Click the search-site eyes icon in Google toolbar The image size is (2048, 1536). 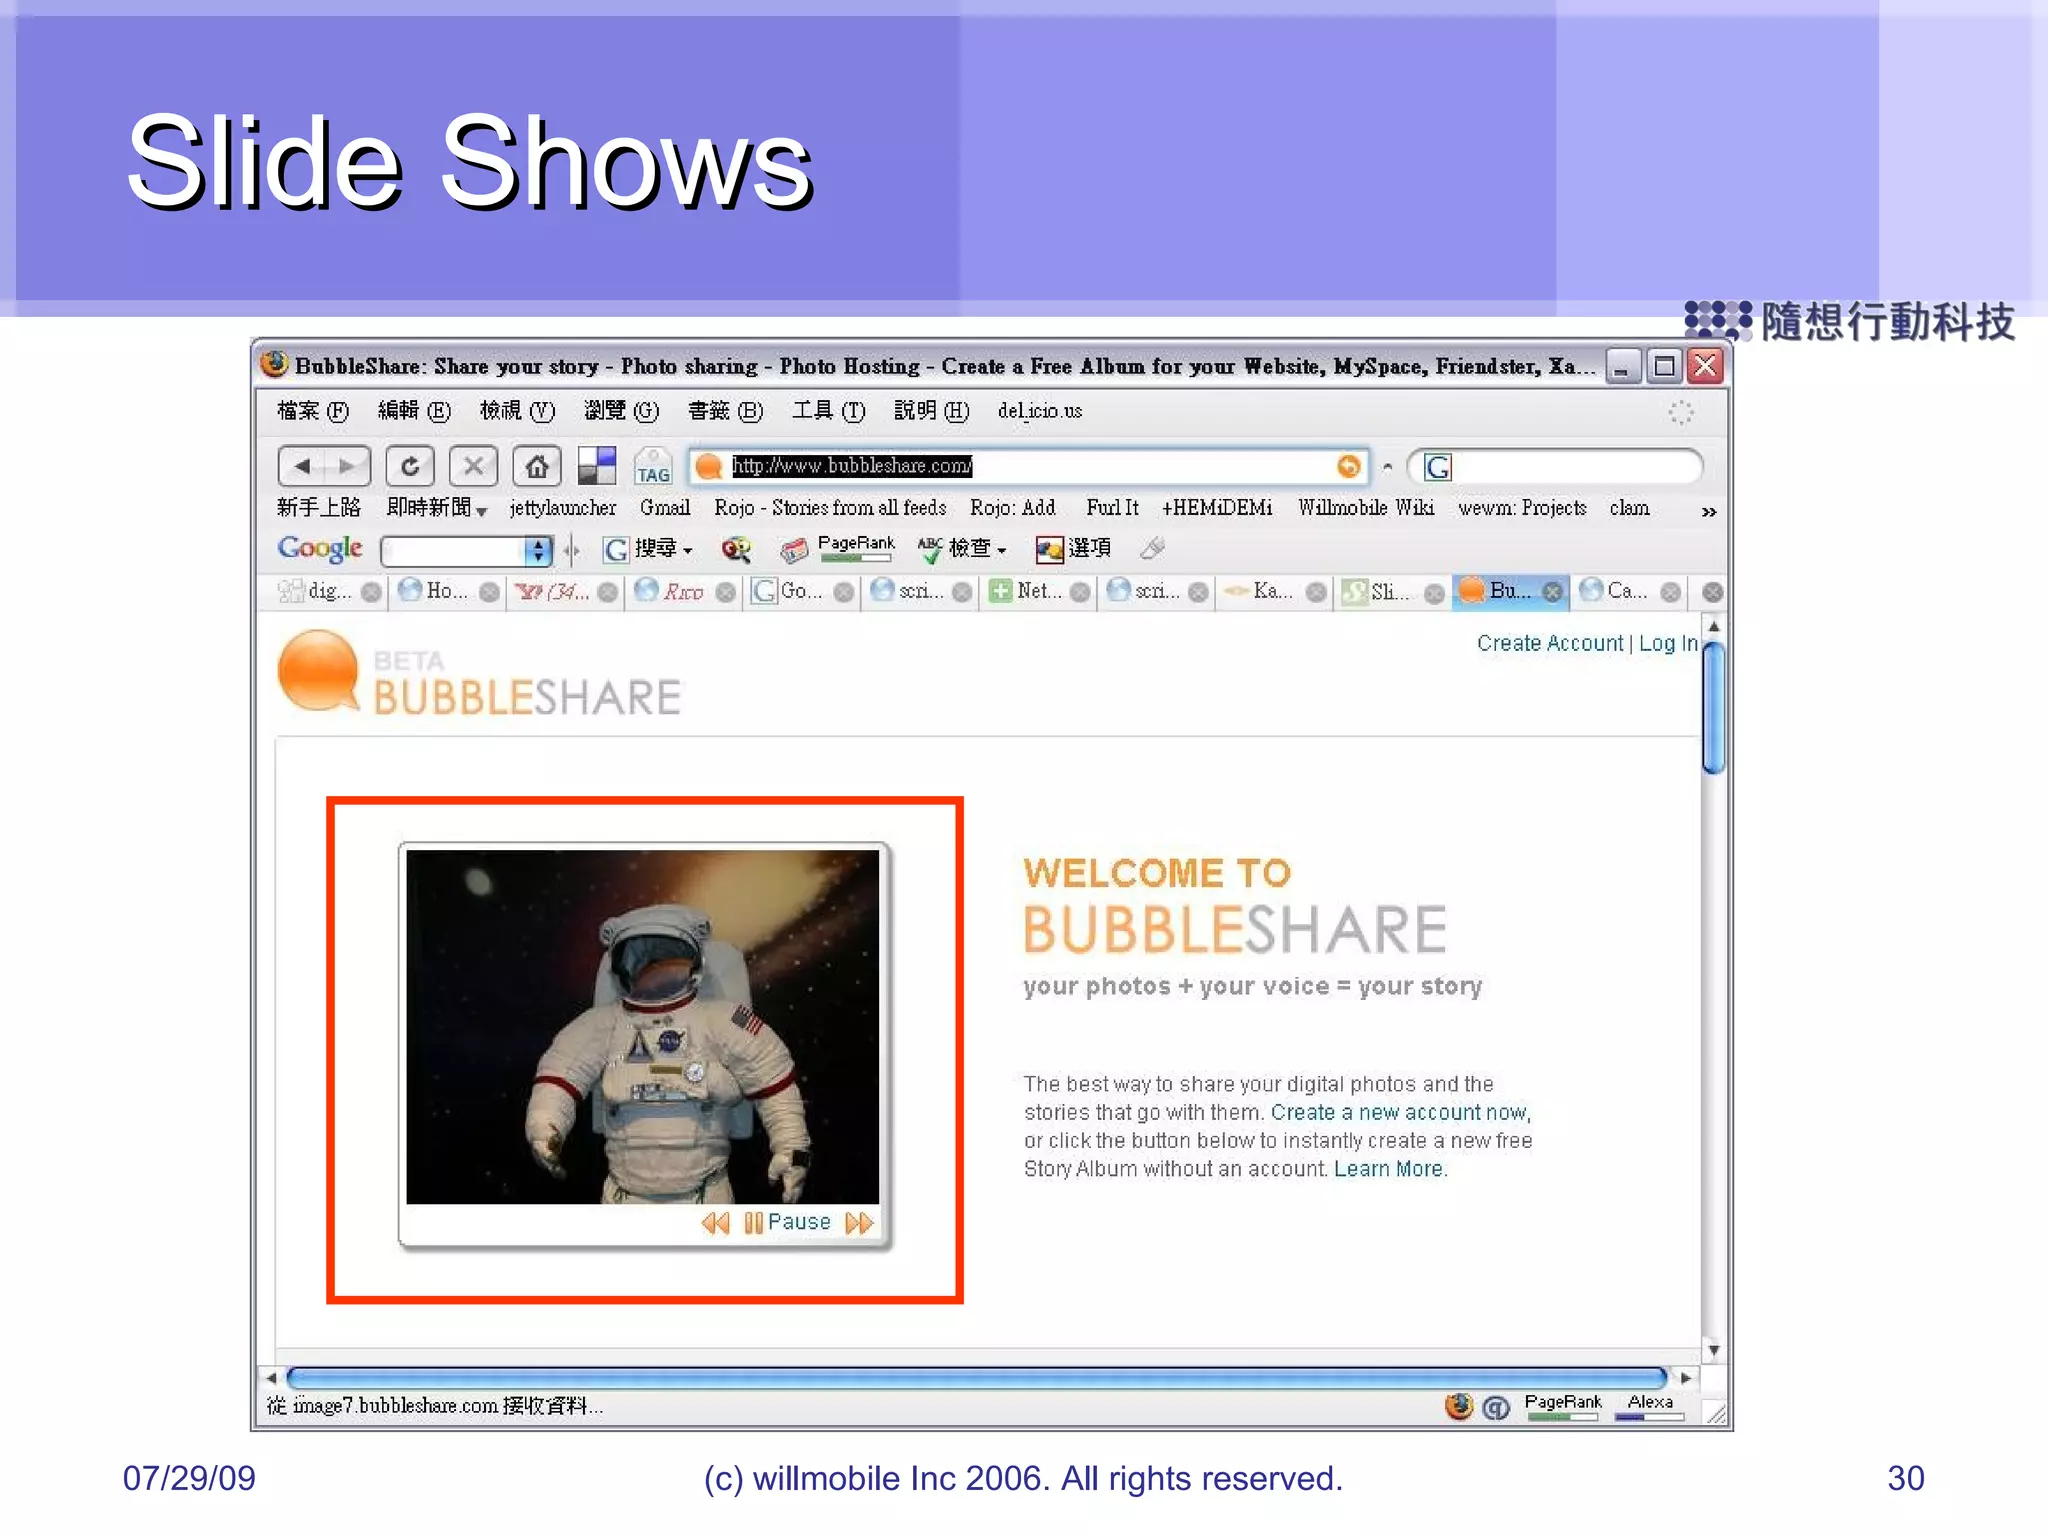736,549
